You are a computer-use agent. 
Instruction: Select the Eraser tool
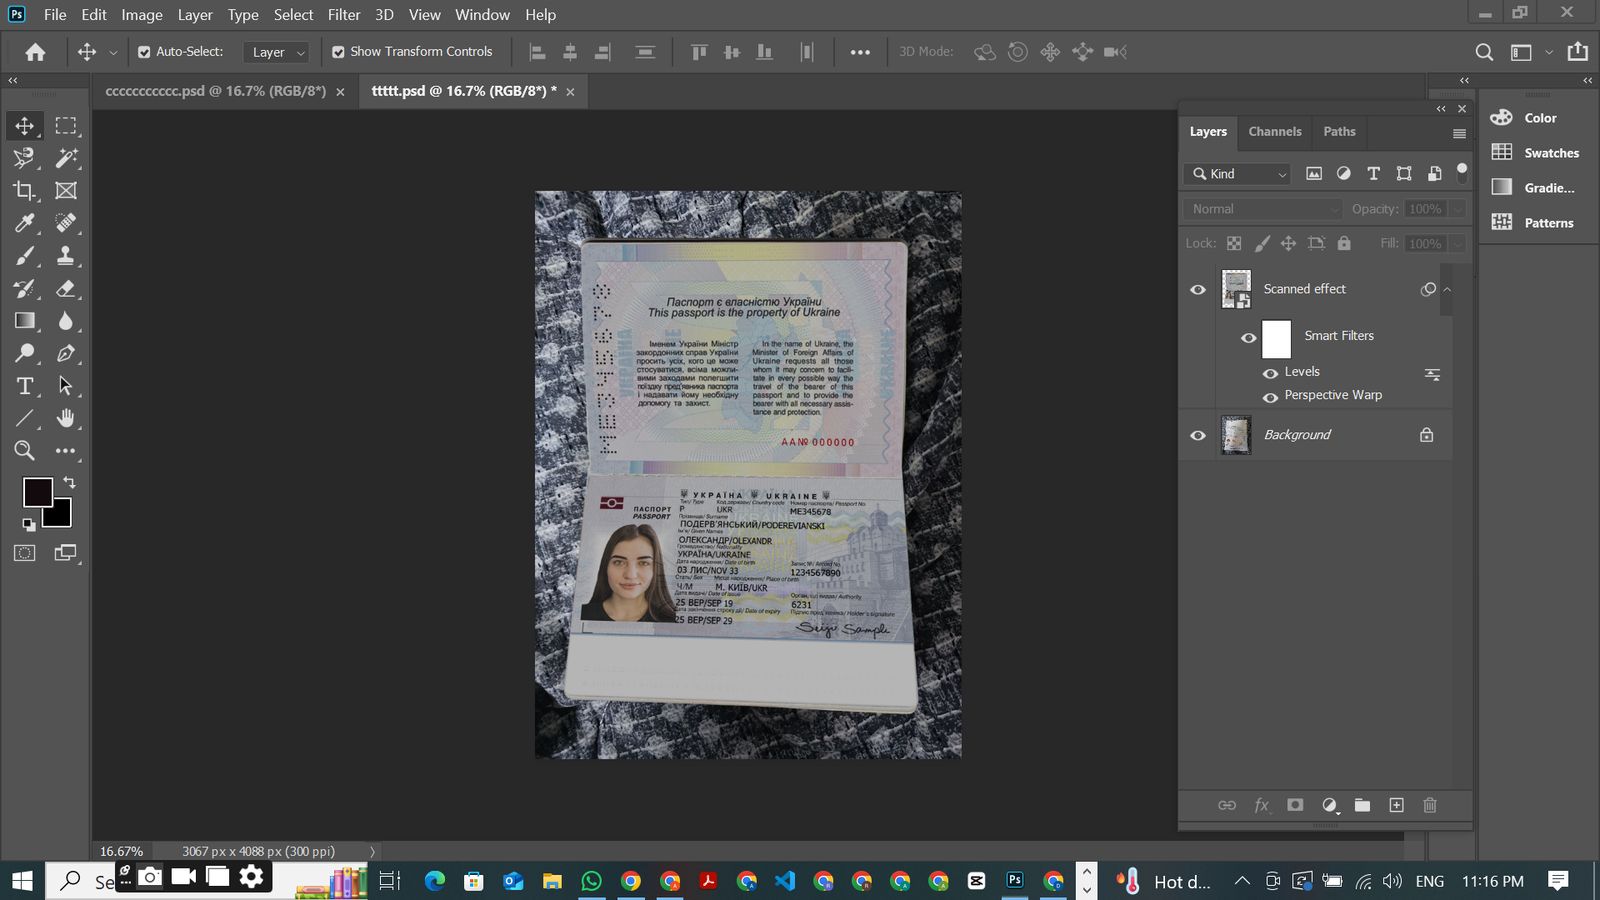pos(66,289)
